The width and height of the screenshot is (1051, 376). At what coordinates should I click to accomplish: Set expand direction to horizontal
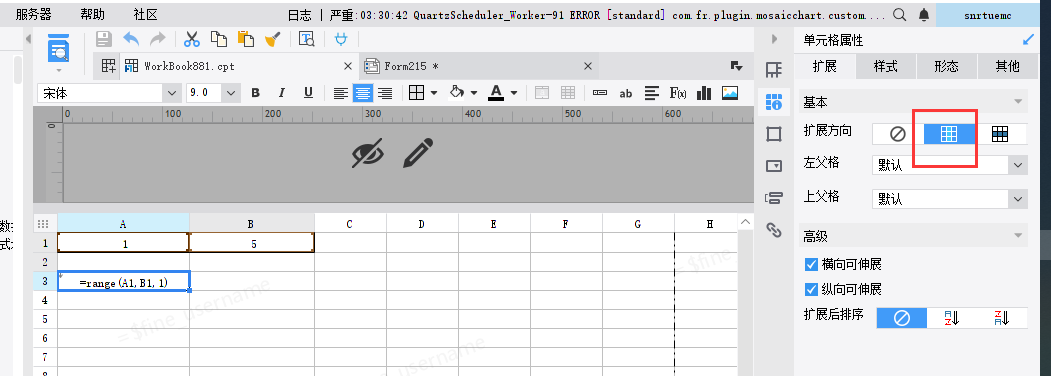coord(1000,134)
